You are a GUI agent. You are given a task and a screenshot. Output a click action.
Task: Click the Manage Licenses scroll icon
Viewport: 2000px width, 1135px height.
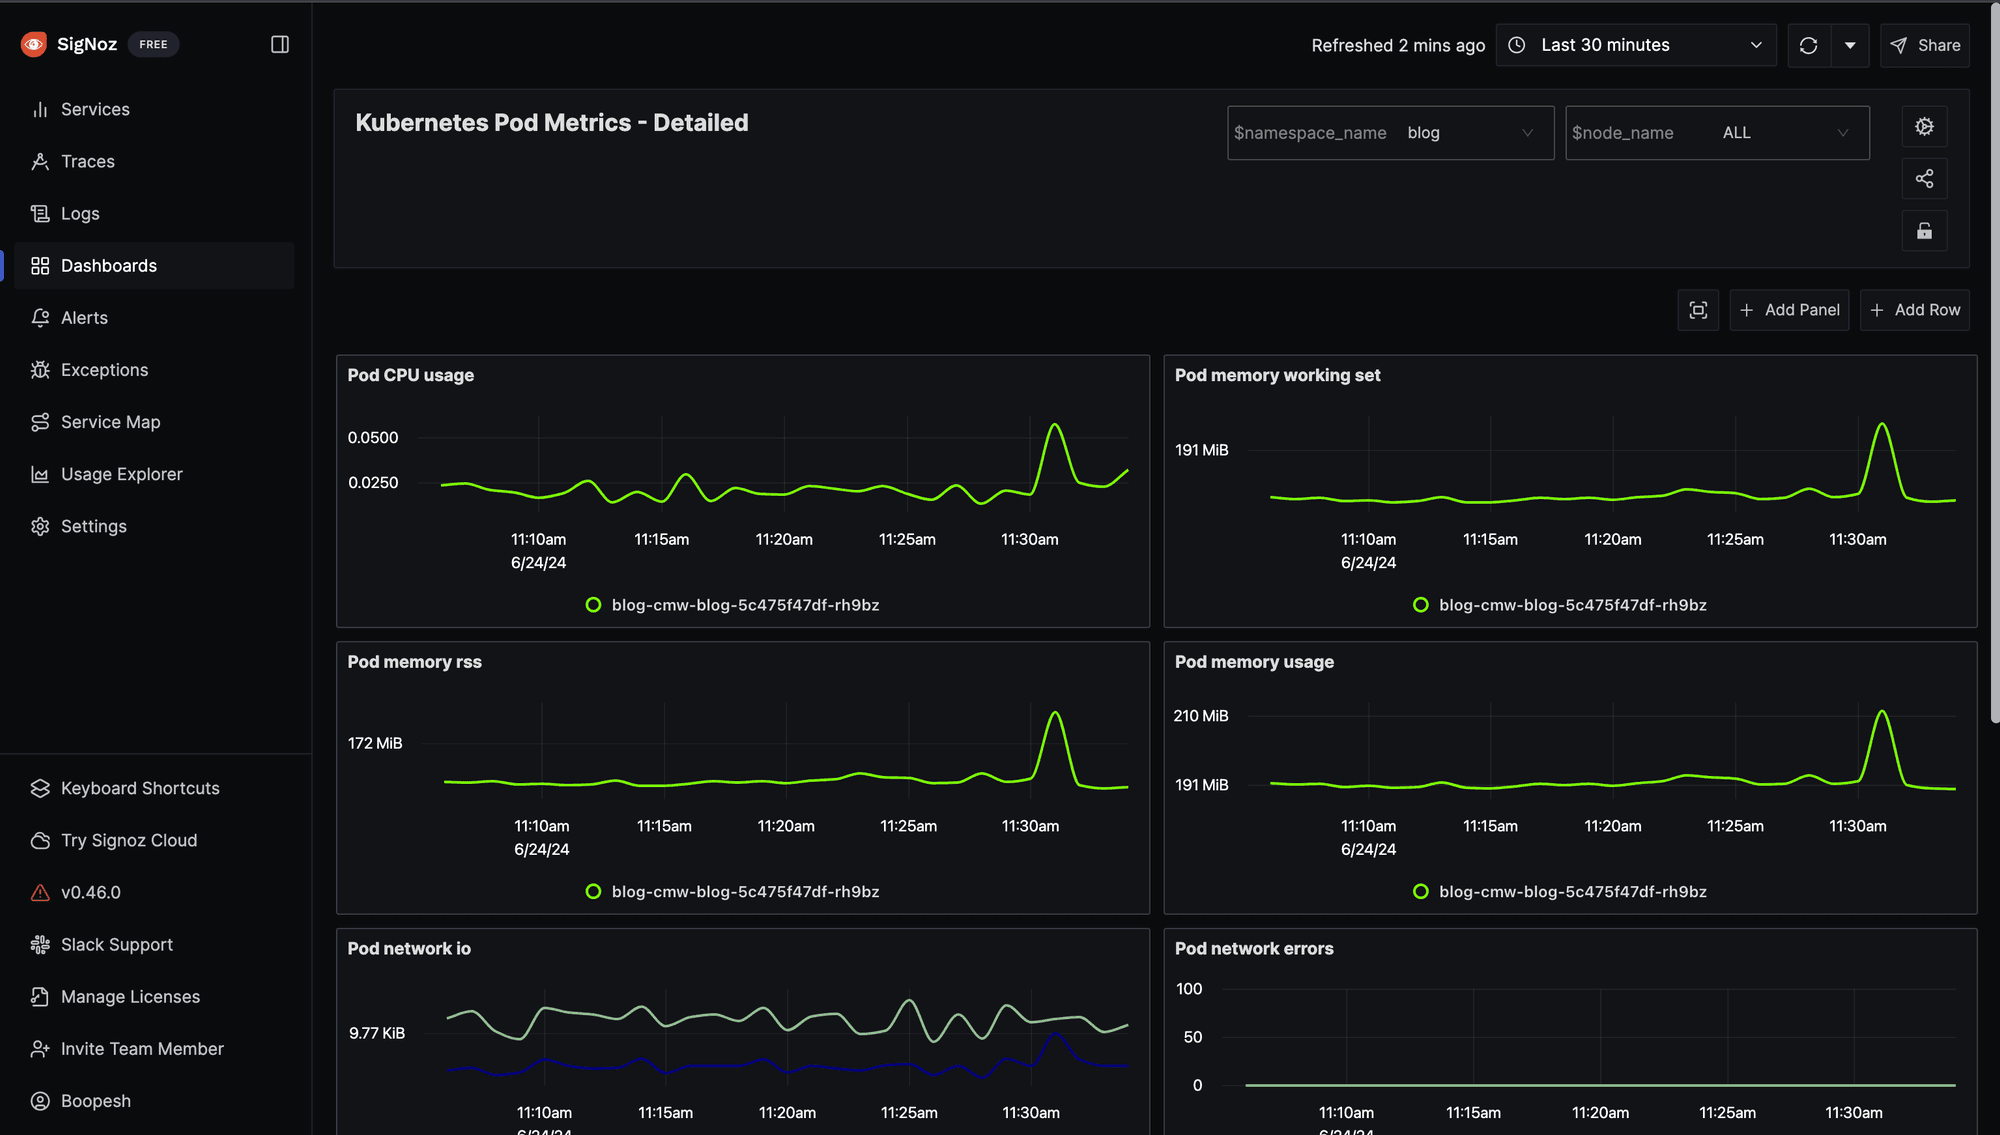[x=40, y=996]
